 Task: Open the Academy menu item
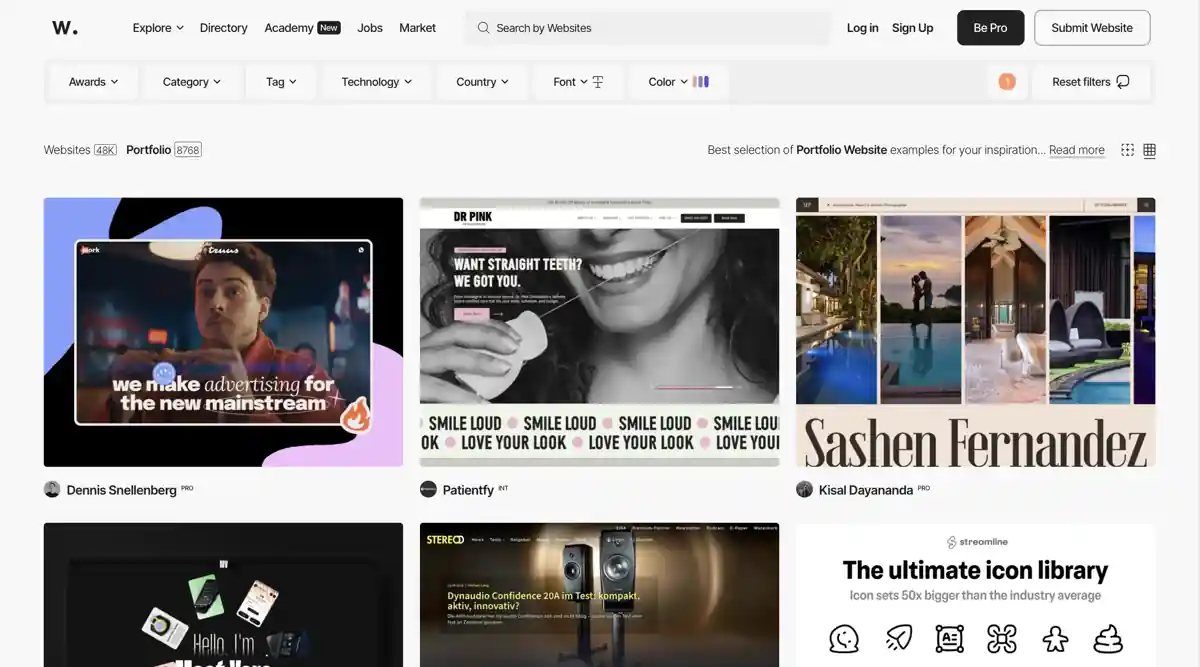(x=289, y=28)
